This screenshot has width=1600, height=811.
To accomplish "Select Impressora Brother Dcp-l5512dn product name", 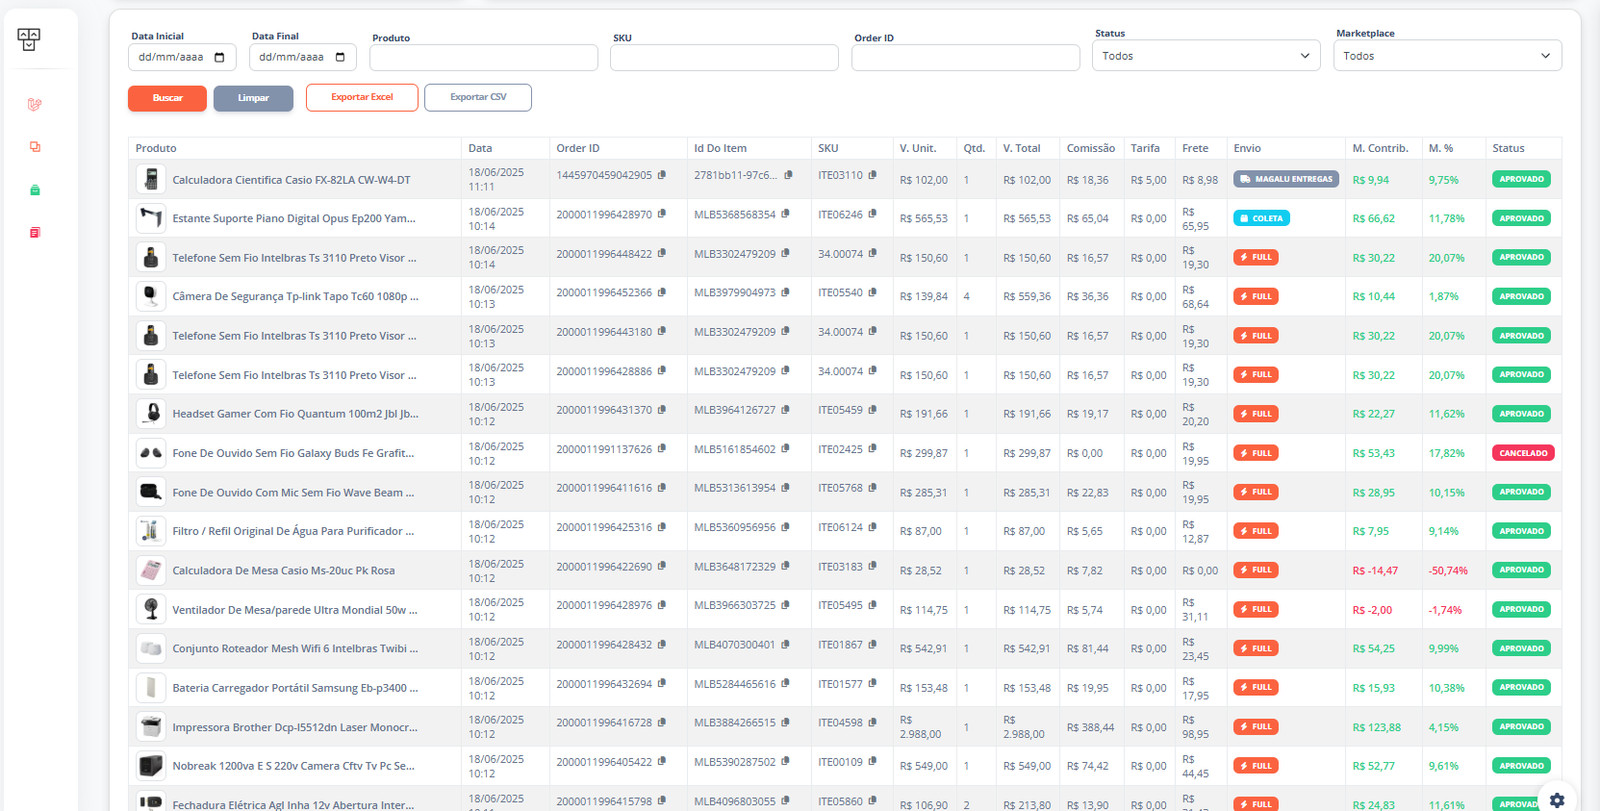I will coord(295,727).
